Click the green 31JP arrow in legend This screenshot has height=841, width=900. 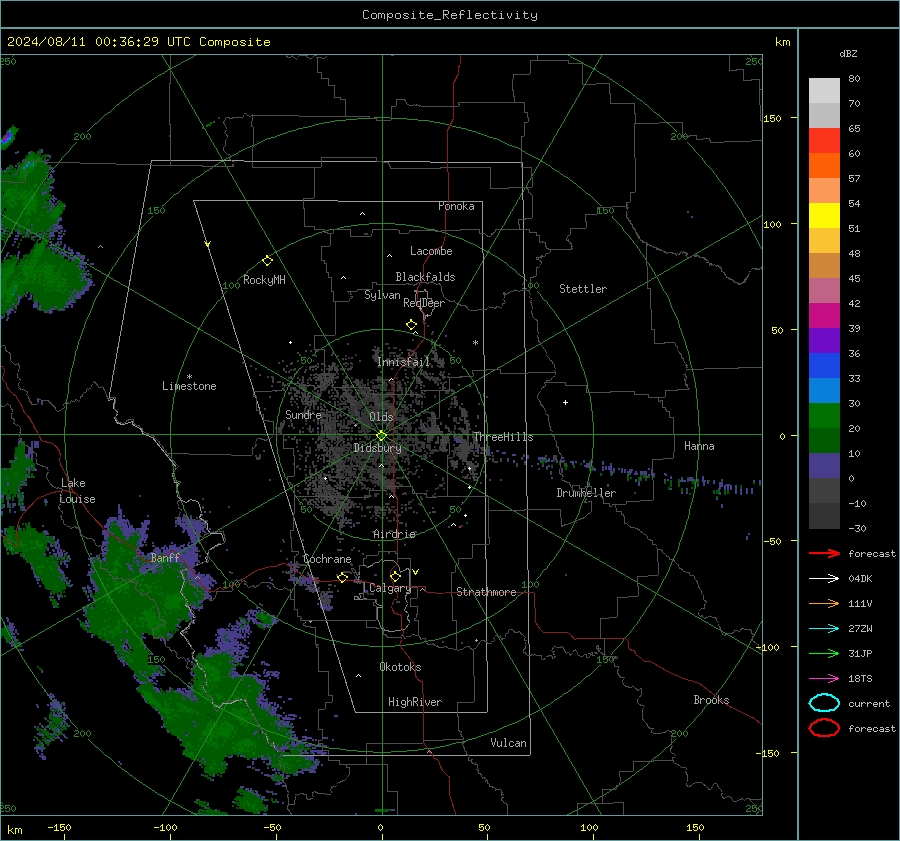click(x=824, y=653)
